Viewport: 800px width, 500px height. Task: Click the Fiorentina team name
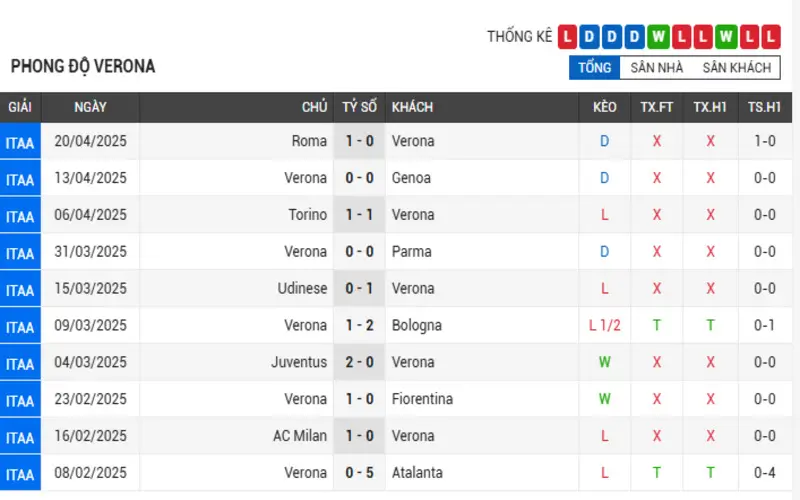422,399
